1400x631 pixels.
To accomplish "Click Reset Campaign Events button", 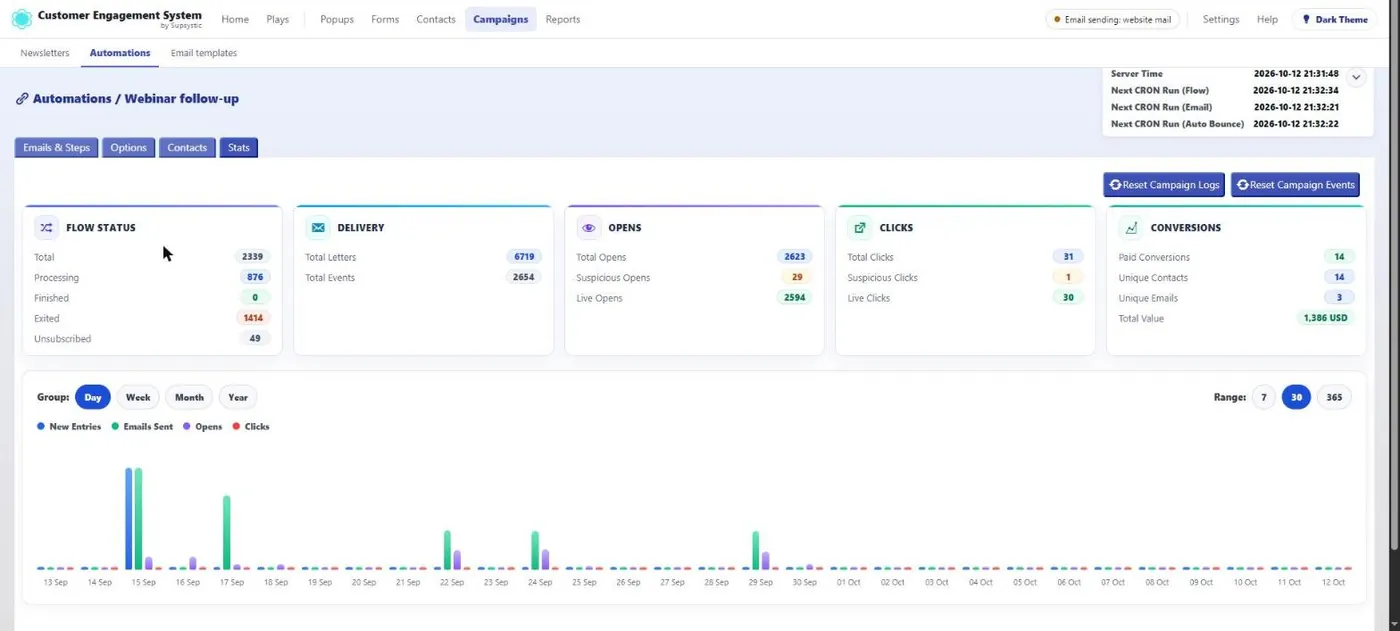I will [x=1295, y=185].
